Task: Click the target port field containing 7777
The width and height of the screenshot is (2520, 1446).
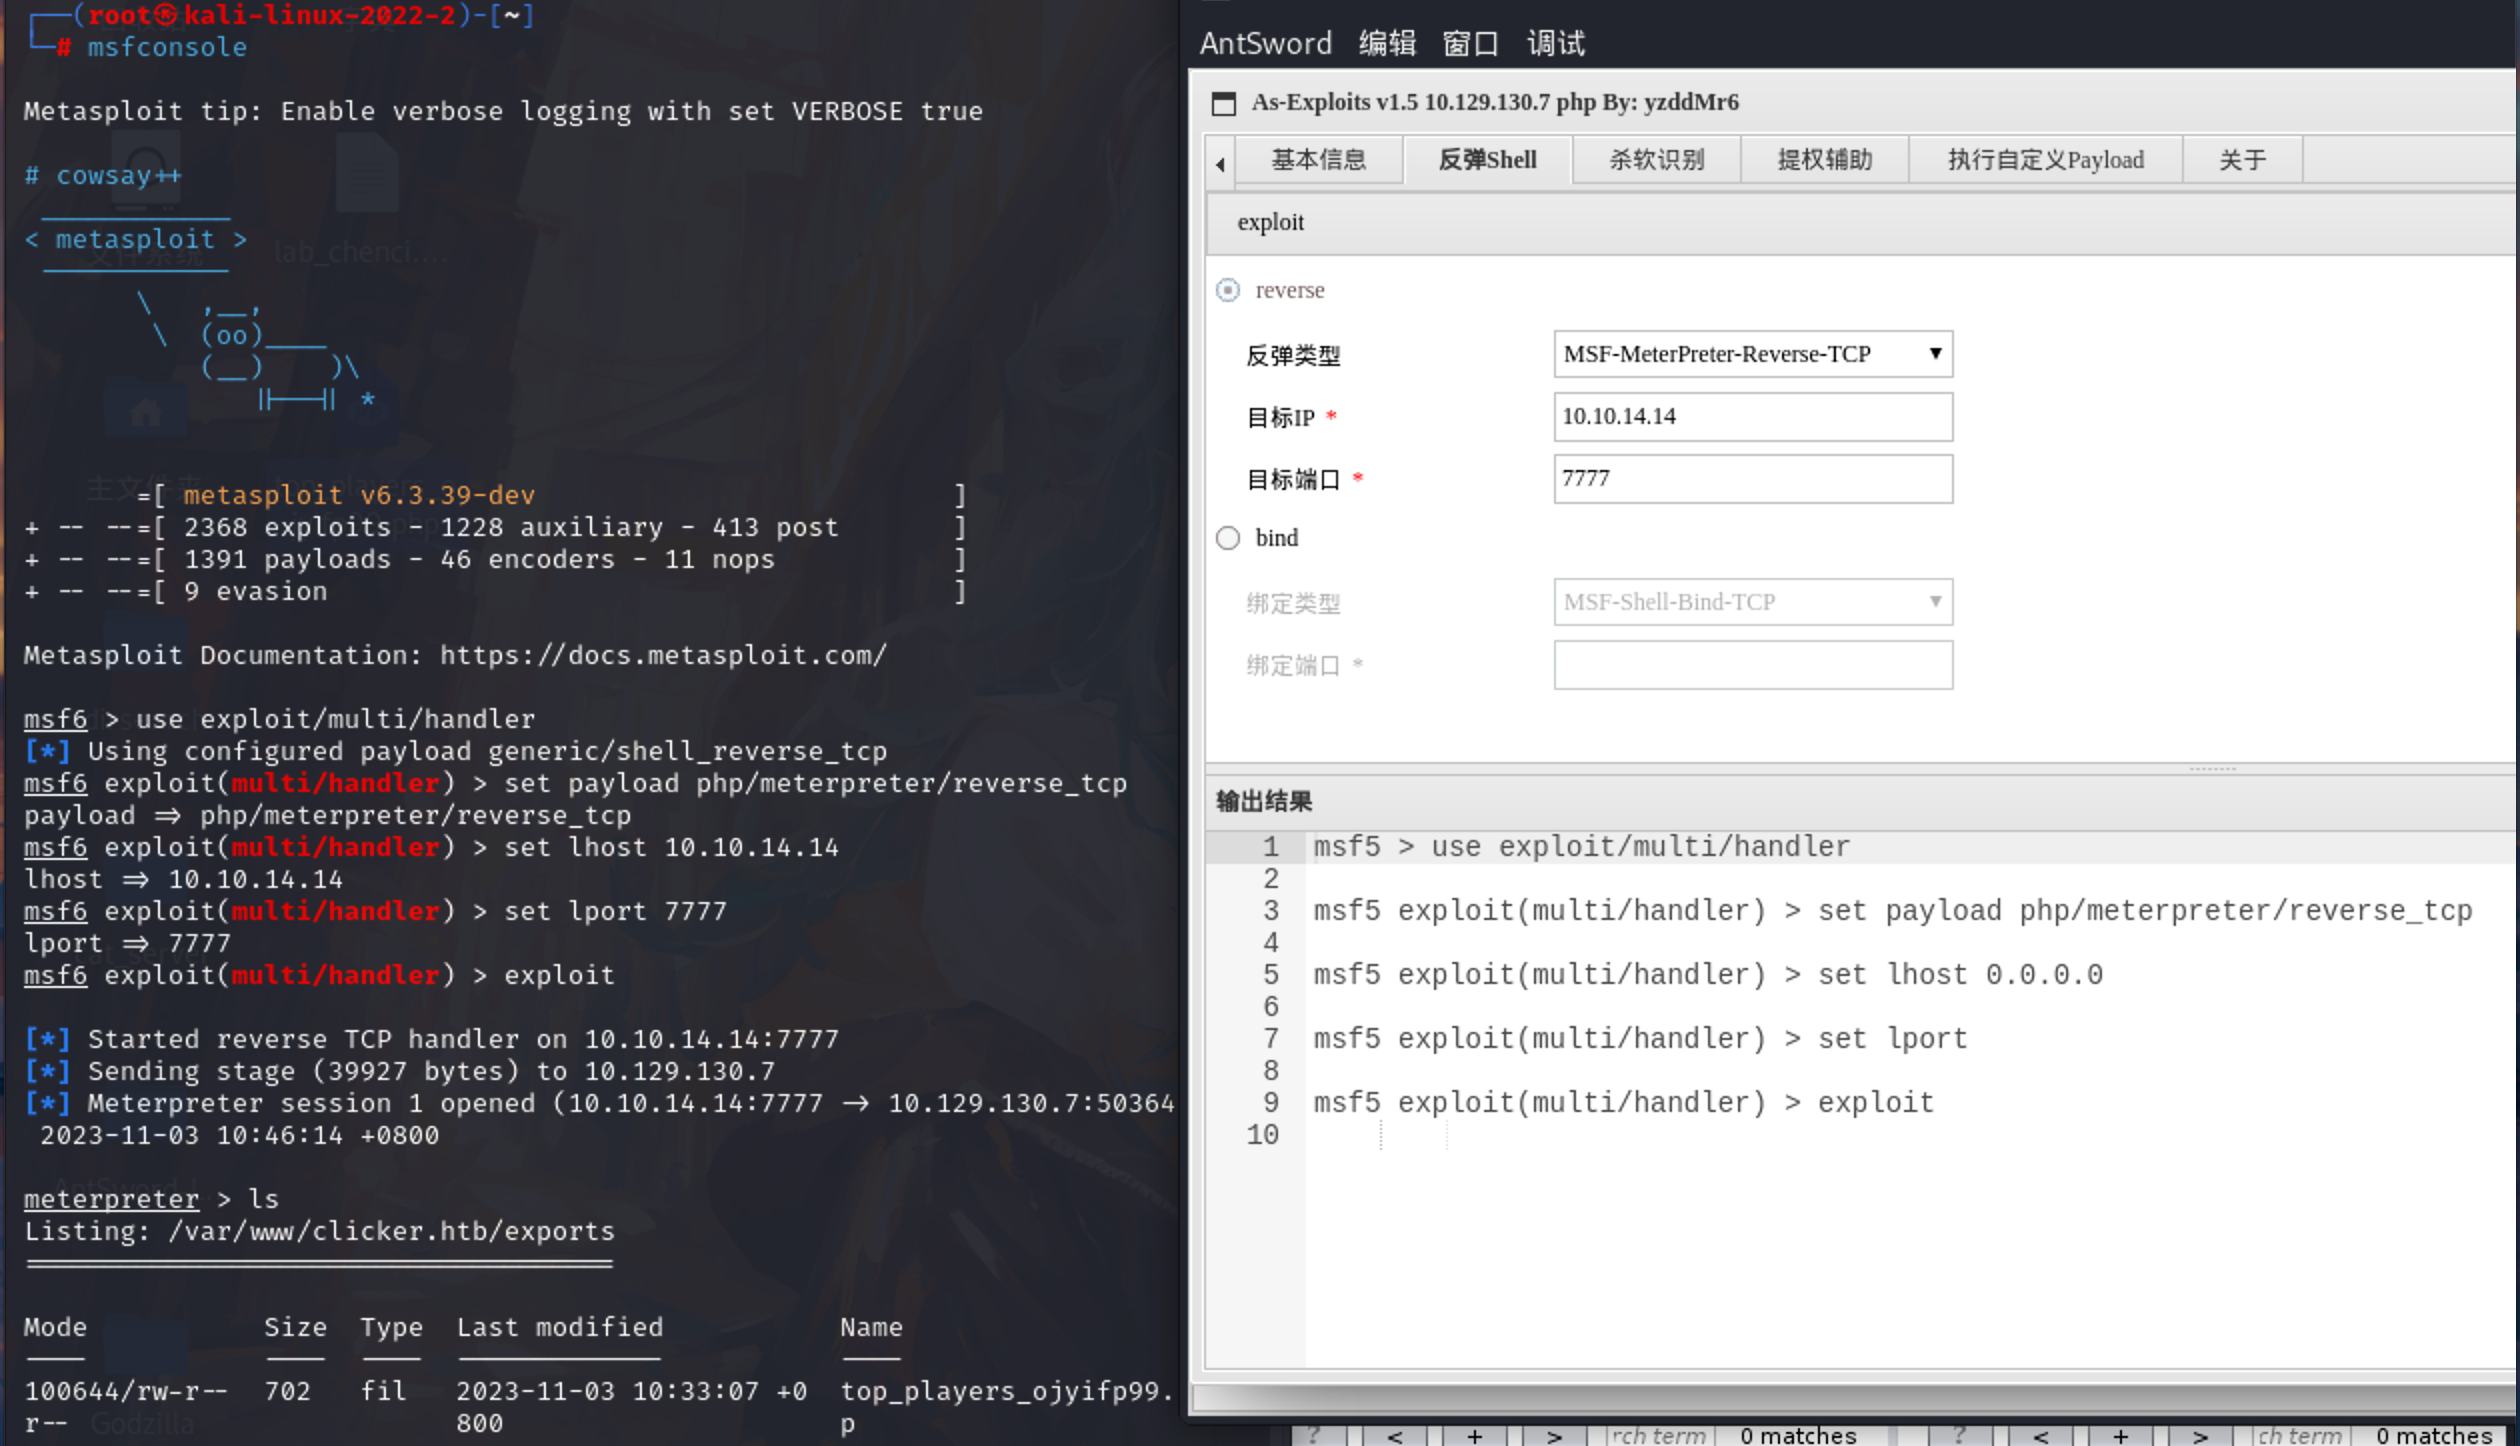Action: pos(1752,478)
